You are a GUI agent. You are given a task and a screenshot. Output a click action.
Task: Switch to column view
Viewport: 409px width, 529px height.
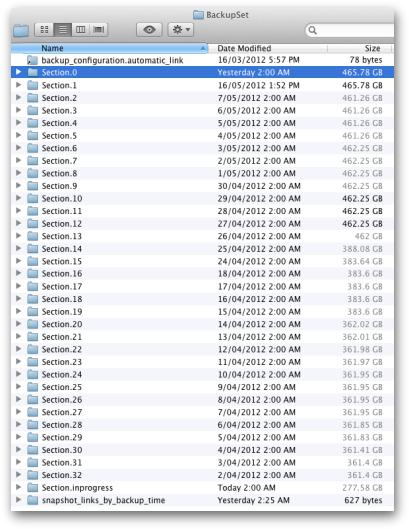[81, 30]
